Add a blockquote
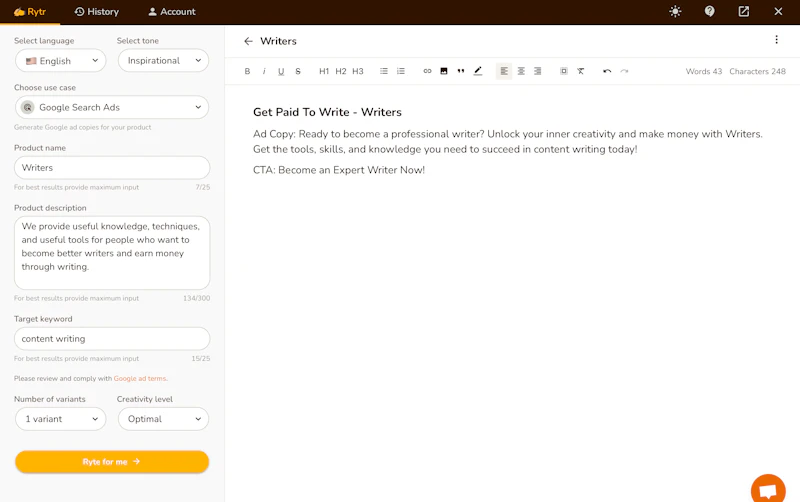The image size is (800, 502). click(461, 71)
